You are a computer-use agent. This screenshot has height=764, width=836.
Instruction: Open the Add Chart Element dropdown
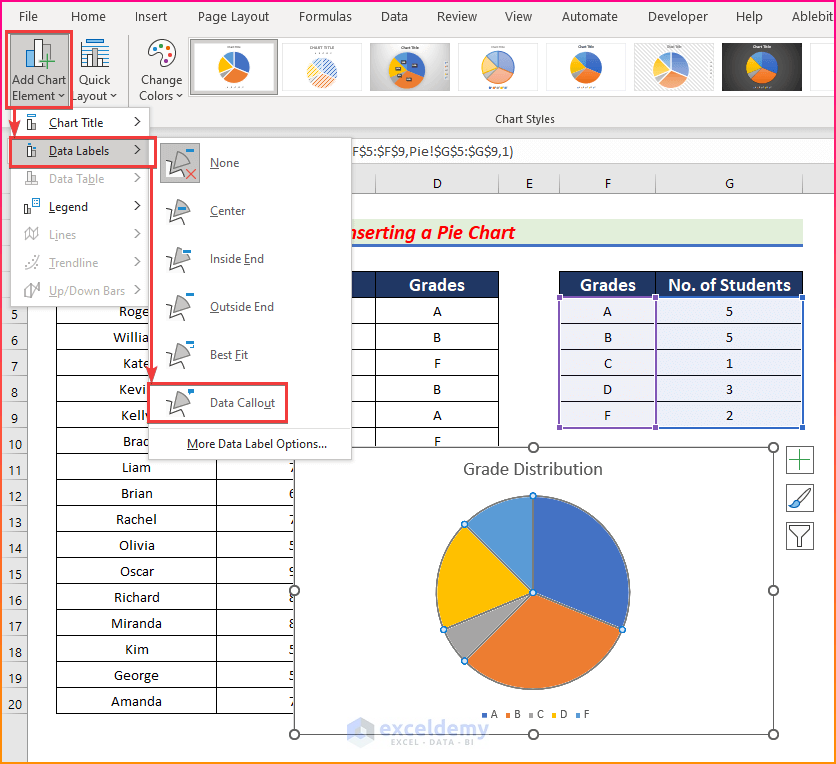[x=38, y=70]
